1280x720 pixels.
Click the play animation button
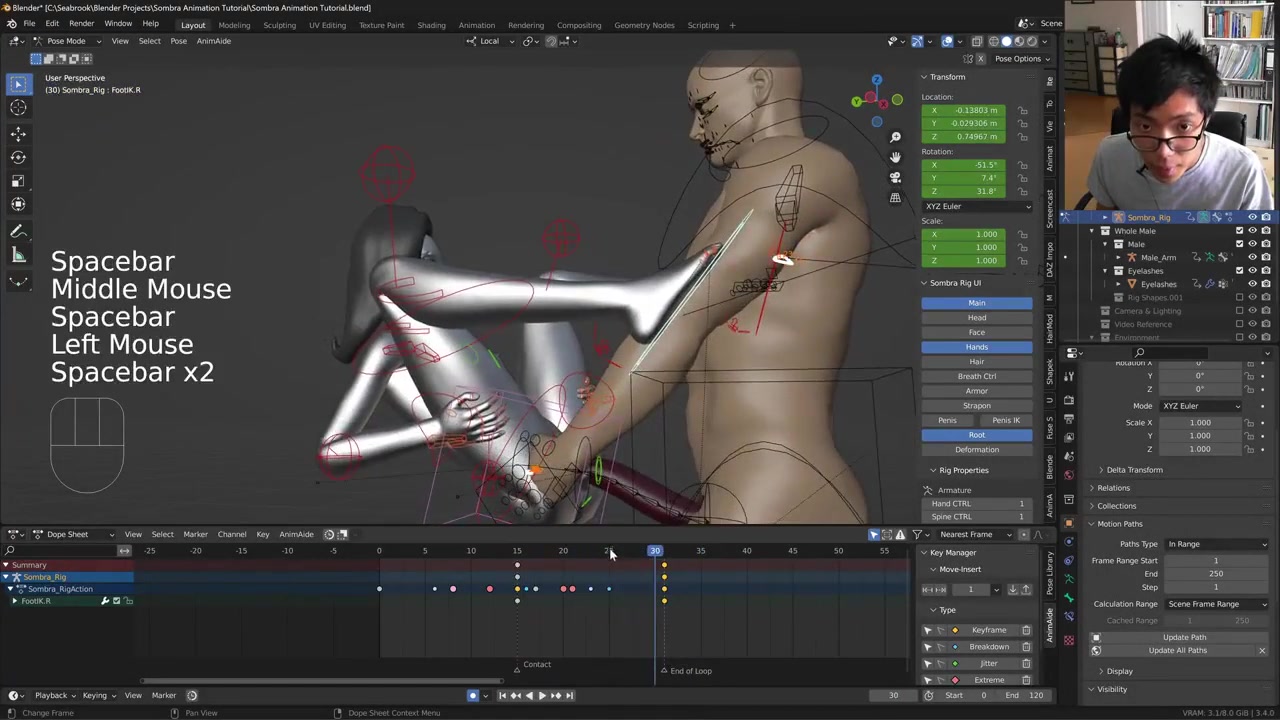[542, 695]
